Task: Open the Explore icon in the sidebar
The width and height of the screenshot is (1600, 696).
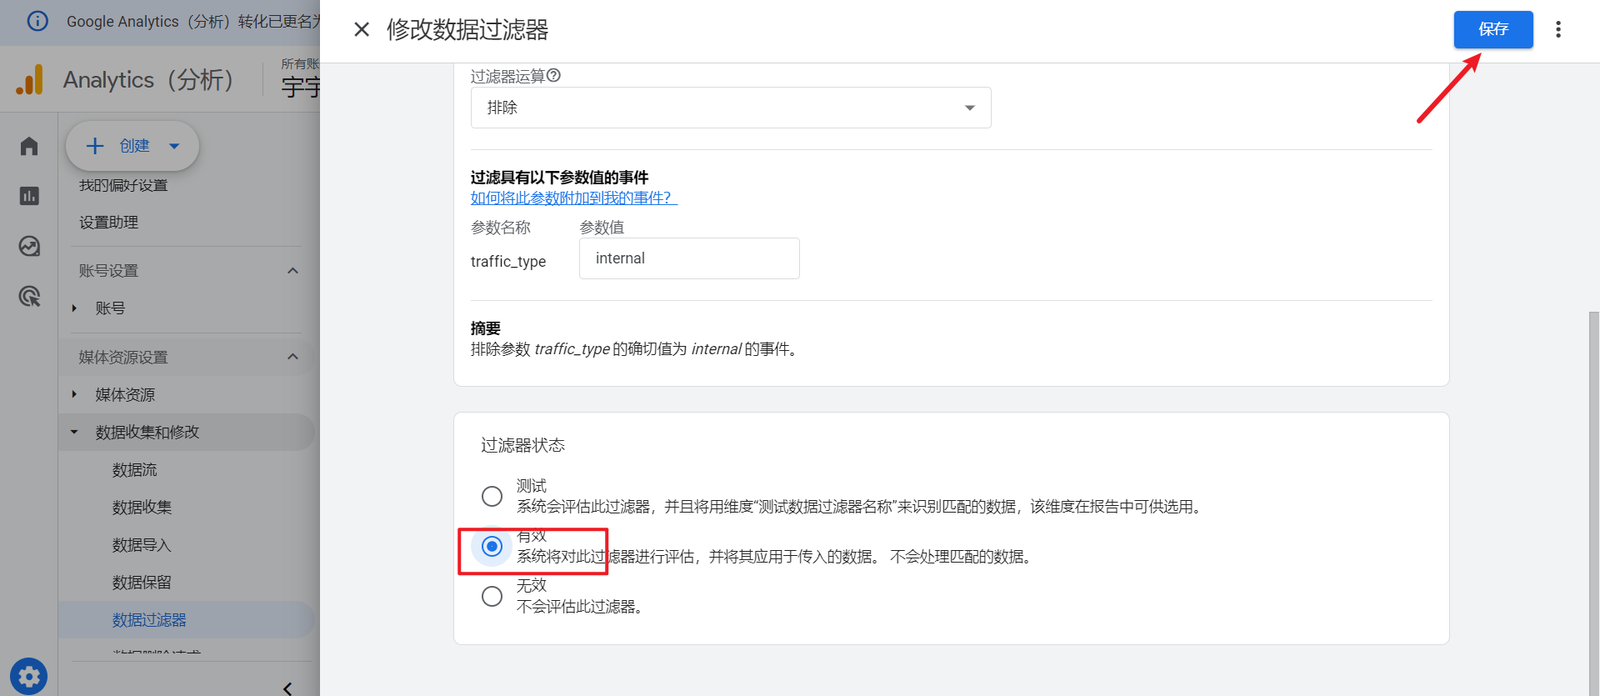Action: pyautogui.click(x=29, y=246)
